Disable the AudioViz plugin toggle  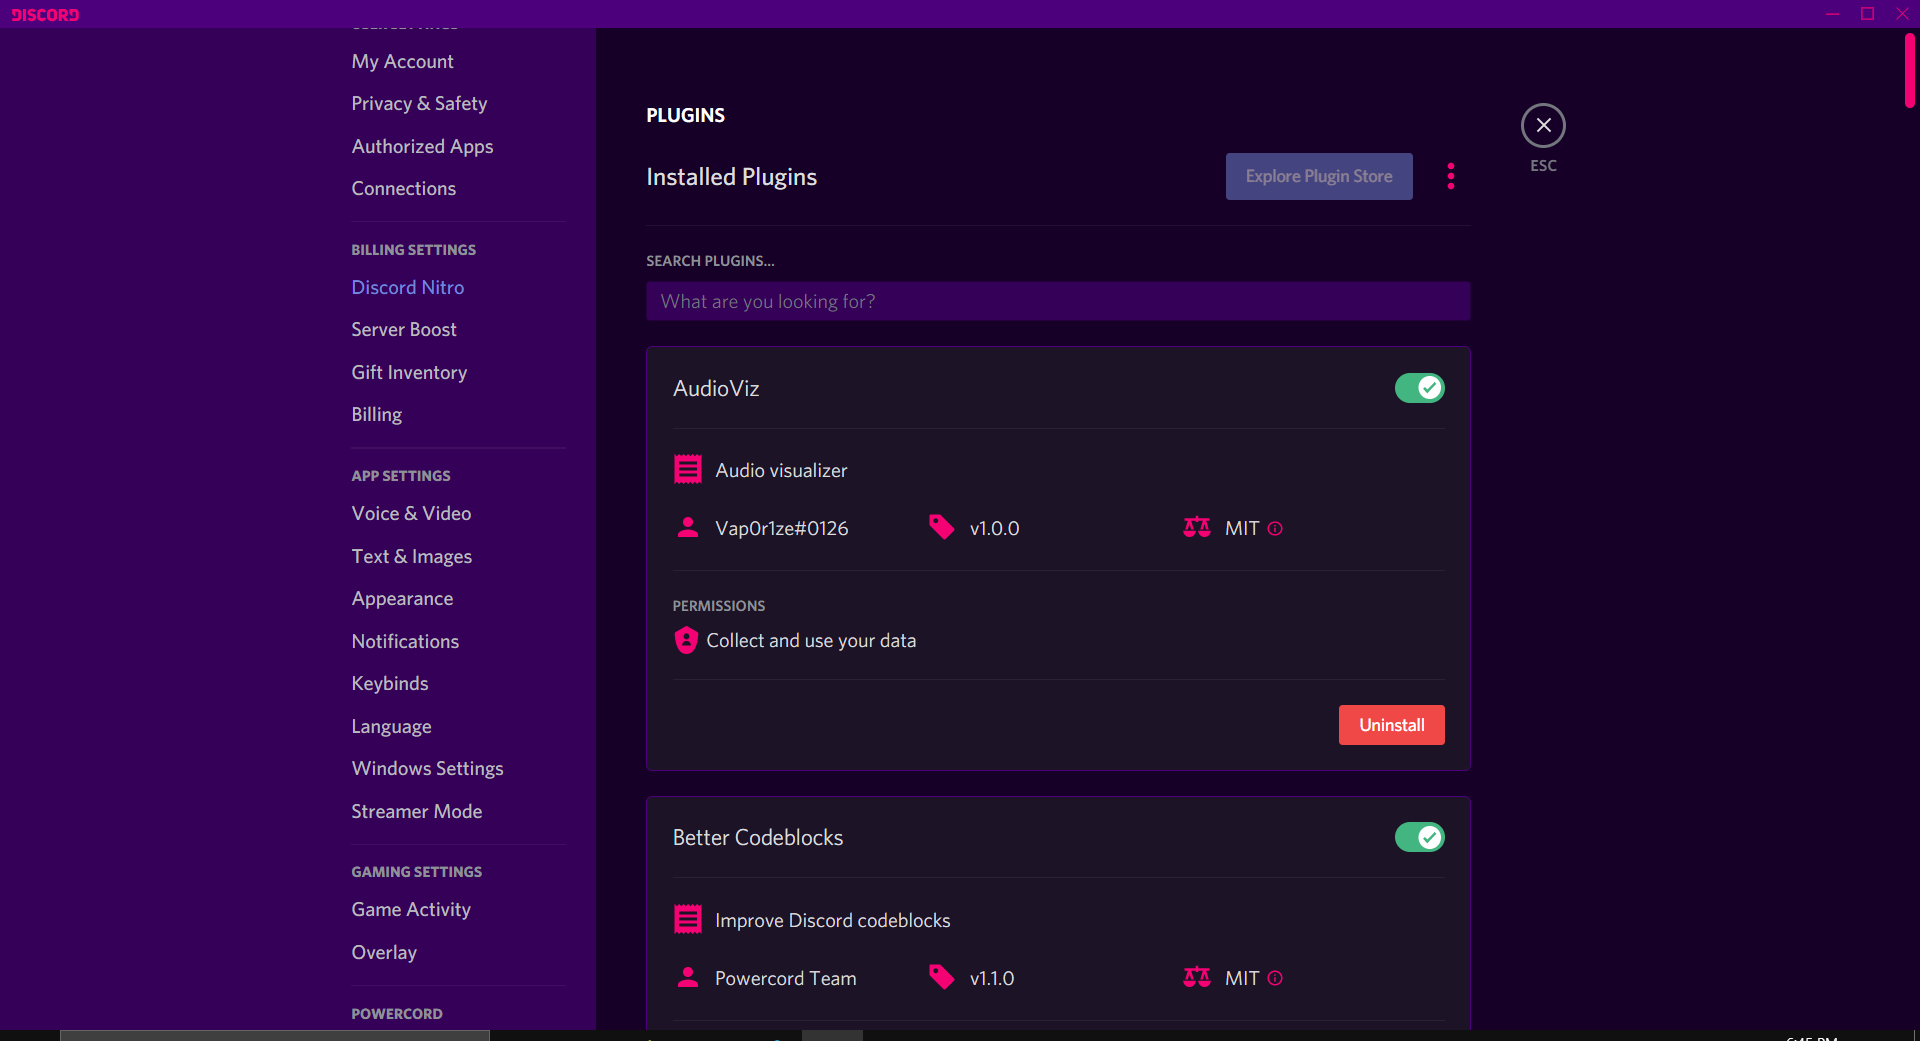1419,388
